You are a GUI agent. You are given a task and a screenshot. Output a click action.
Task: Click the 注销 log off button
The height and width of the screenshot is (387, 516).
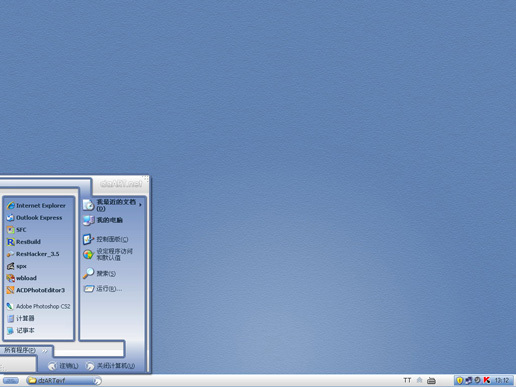pos(63,366)
